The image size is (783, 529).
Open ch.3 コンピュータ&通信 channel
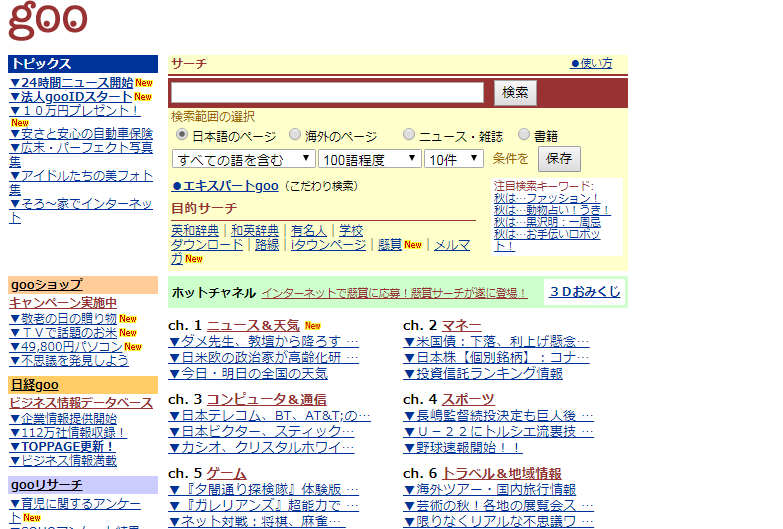(266, 400)
